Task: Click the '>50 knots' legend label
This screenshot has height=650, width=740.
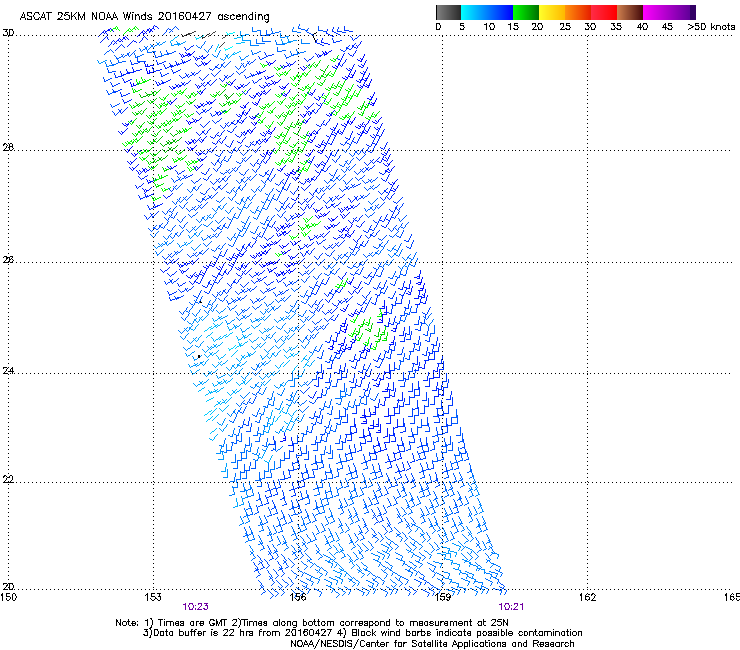Action: click(x=711, y=27)
